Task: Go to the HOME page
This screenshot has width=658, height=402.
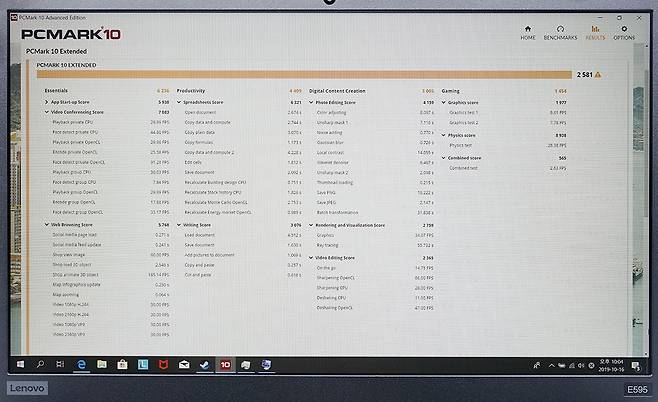Action: tap(528, 32)
